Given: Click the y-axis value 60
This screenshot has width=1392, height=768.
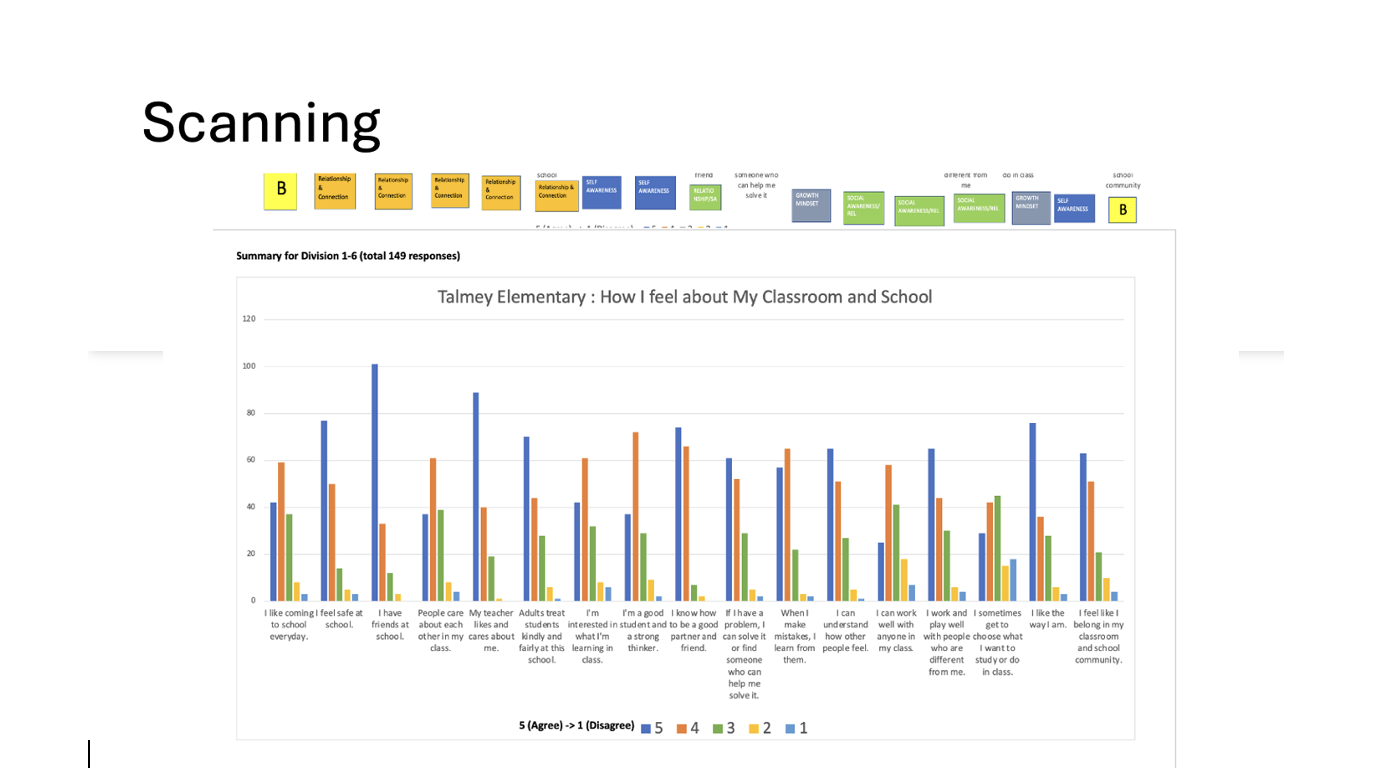Looking at the screenshot, I should click(251, 460).
